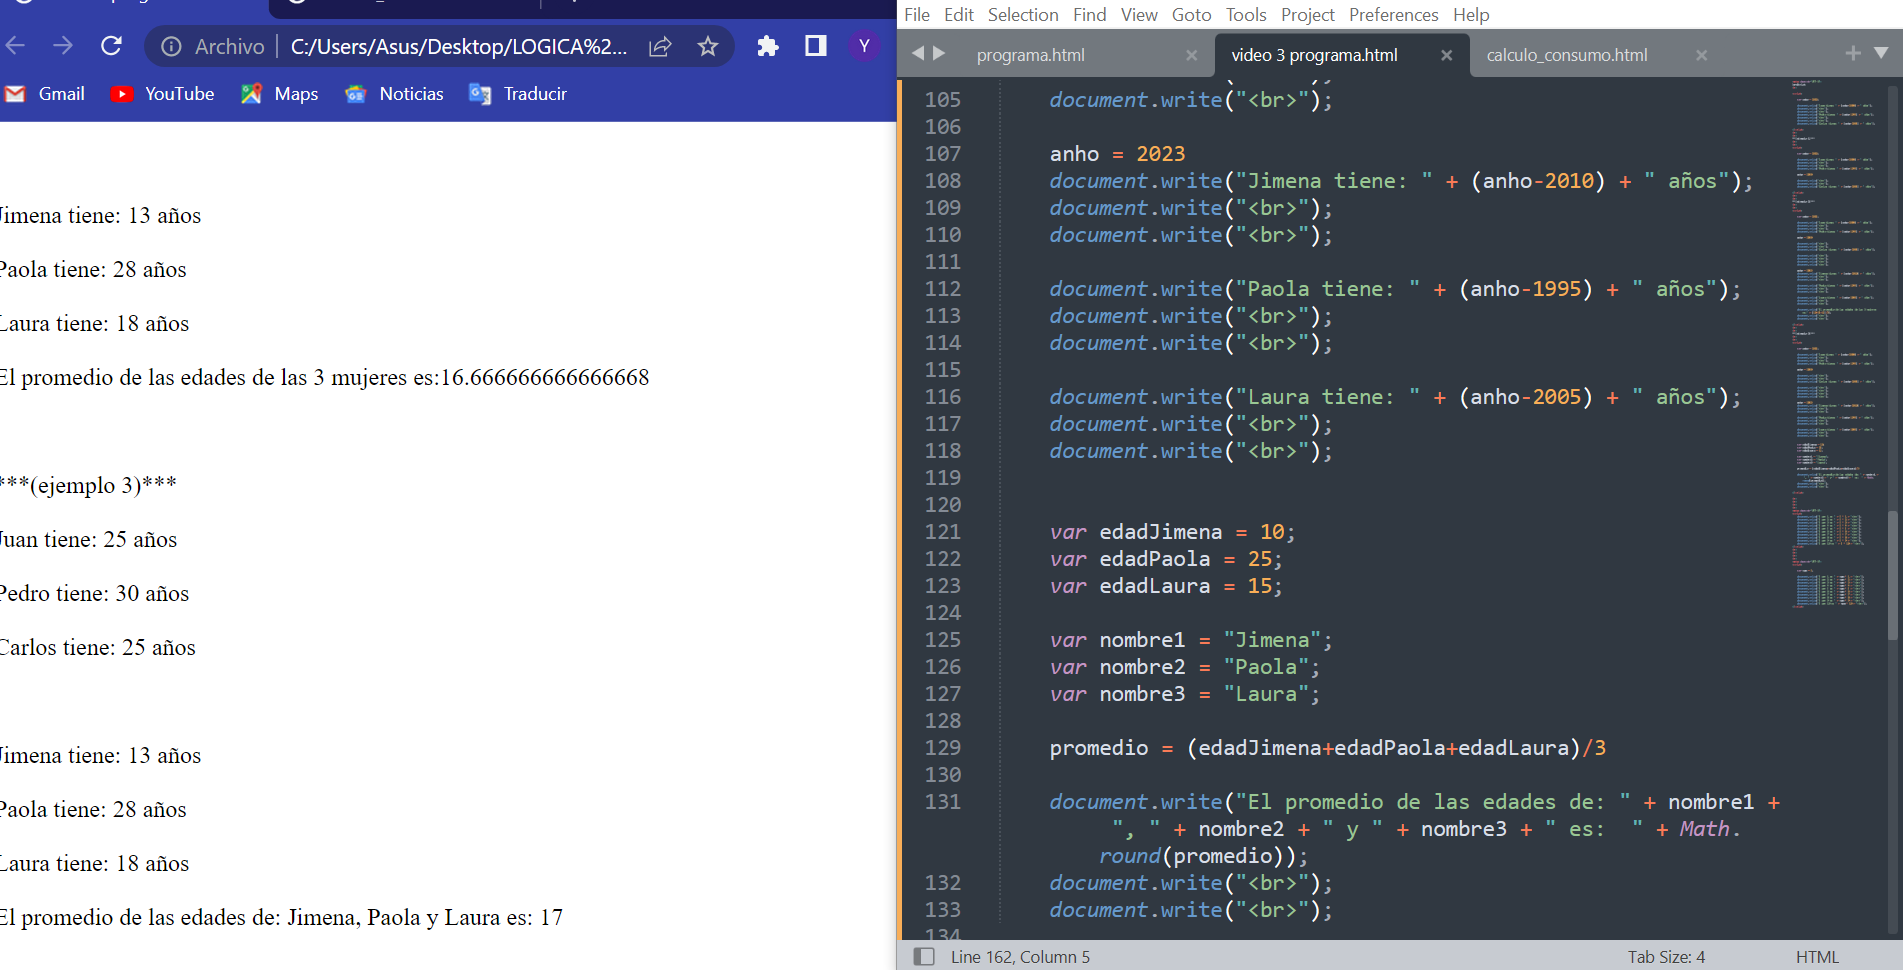
Task: Open the Goto menu
Action: pyautogui.click(x=1191, y=14)
